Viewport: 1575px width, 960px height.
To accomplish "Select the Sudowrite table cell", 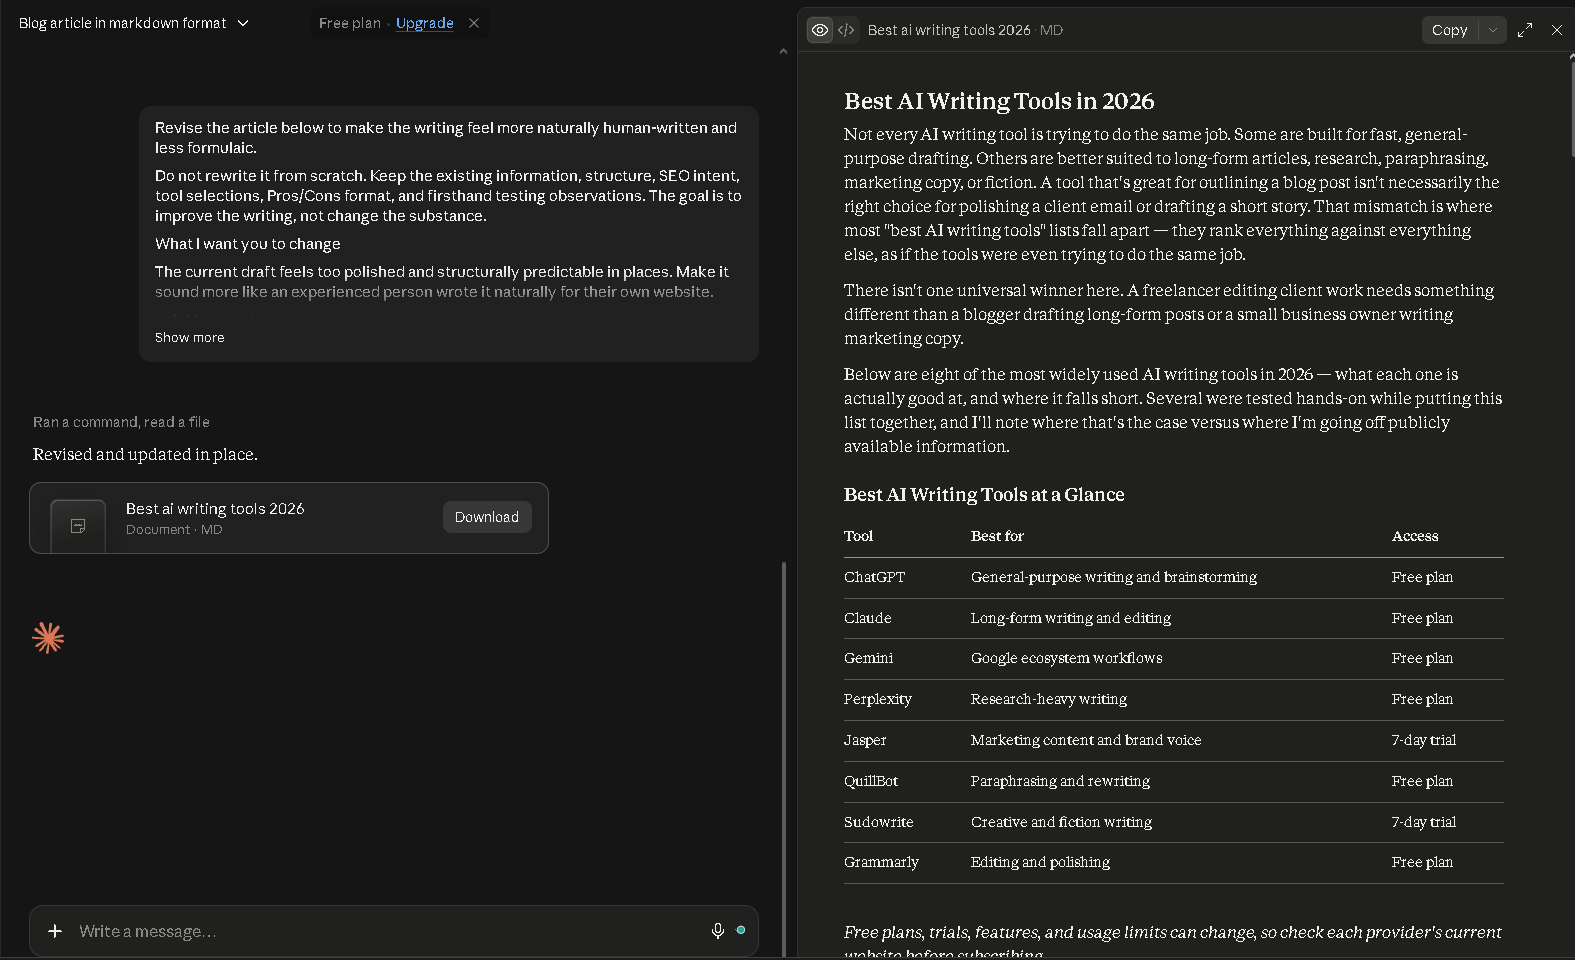I will 878,822.
